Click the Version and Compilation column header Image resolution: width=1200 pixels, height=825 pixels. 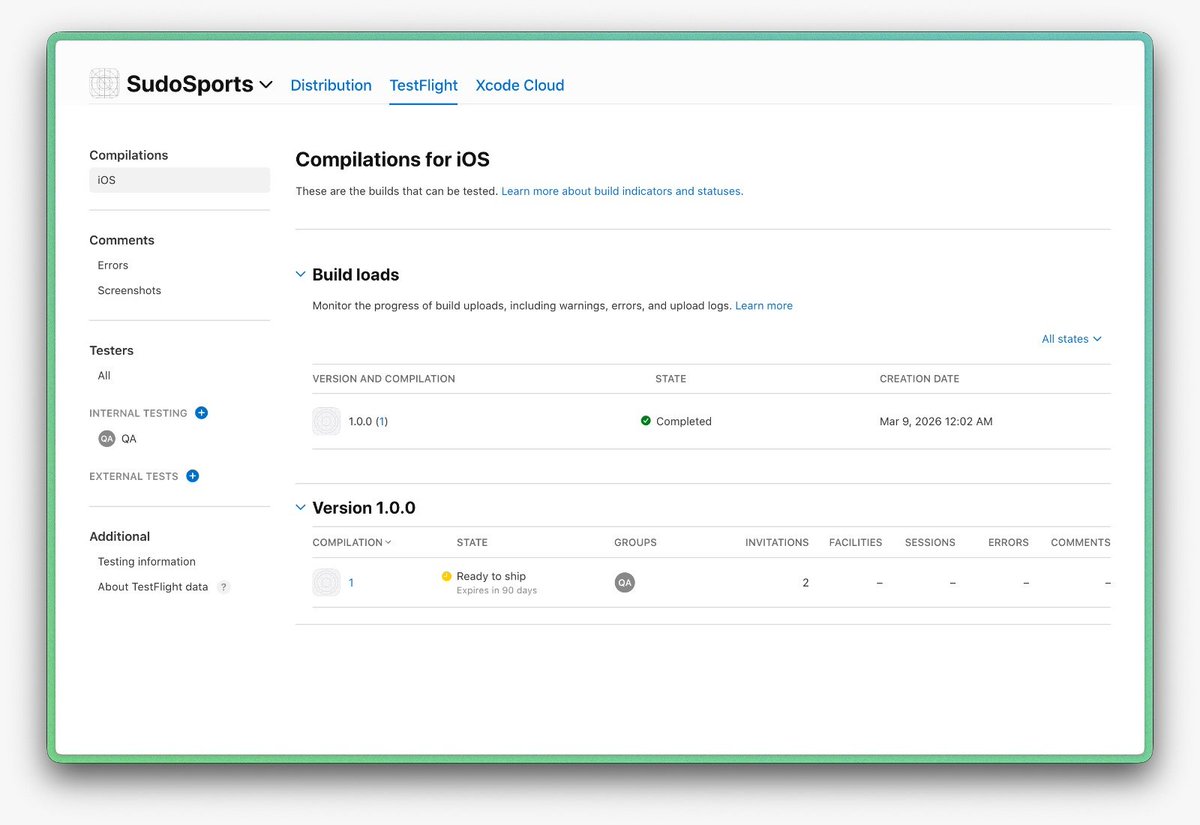click(384, 379)
